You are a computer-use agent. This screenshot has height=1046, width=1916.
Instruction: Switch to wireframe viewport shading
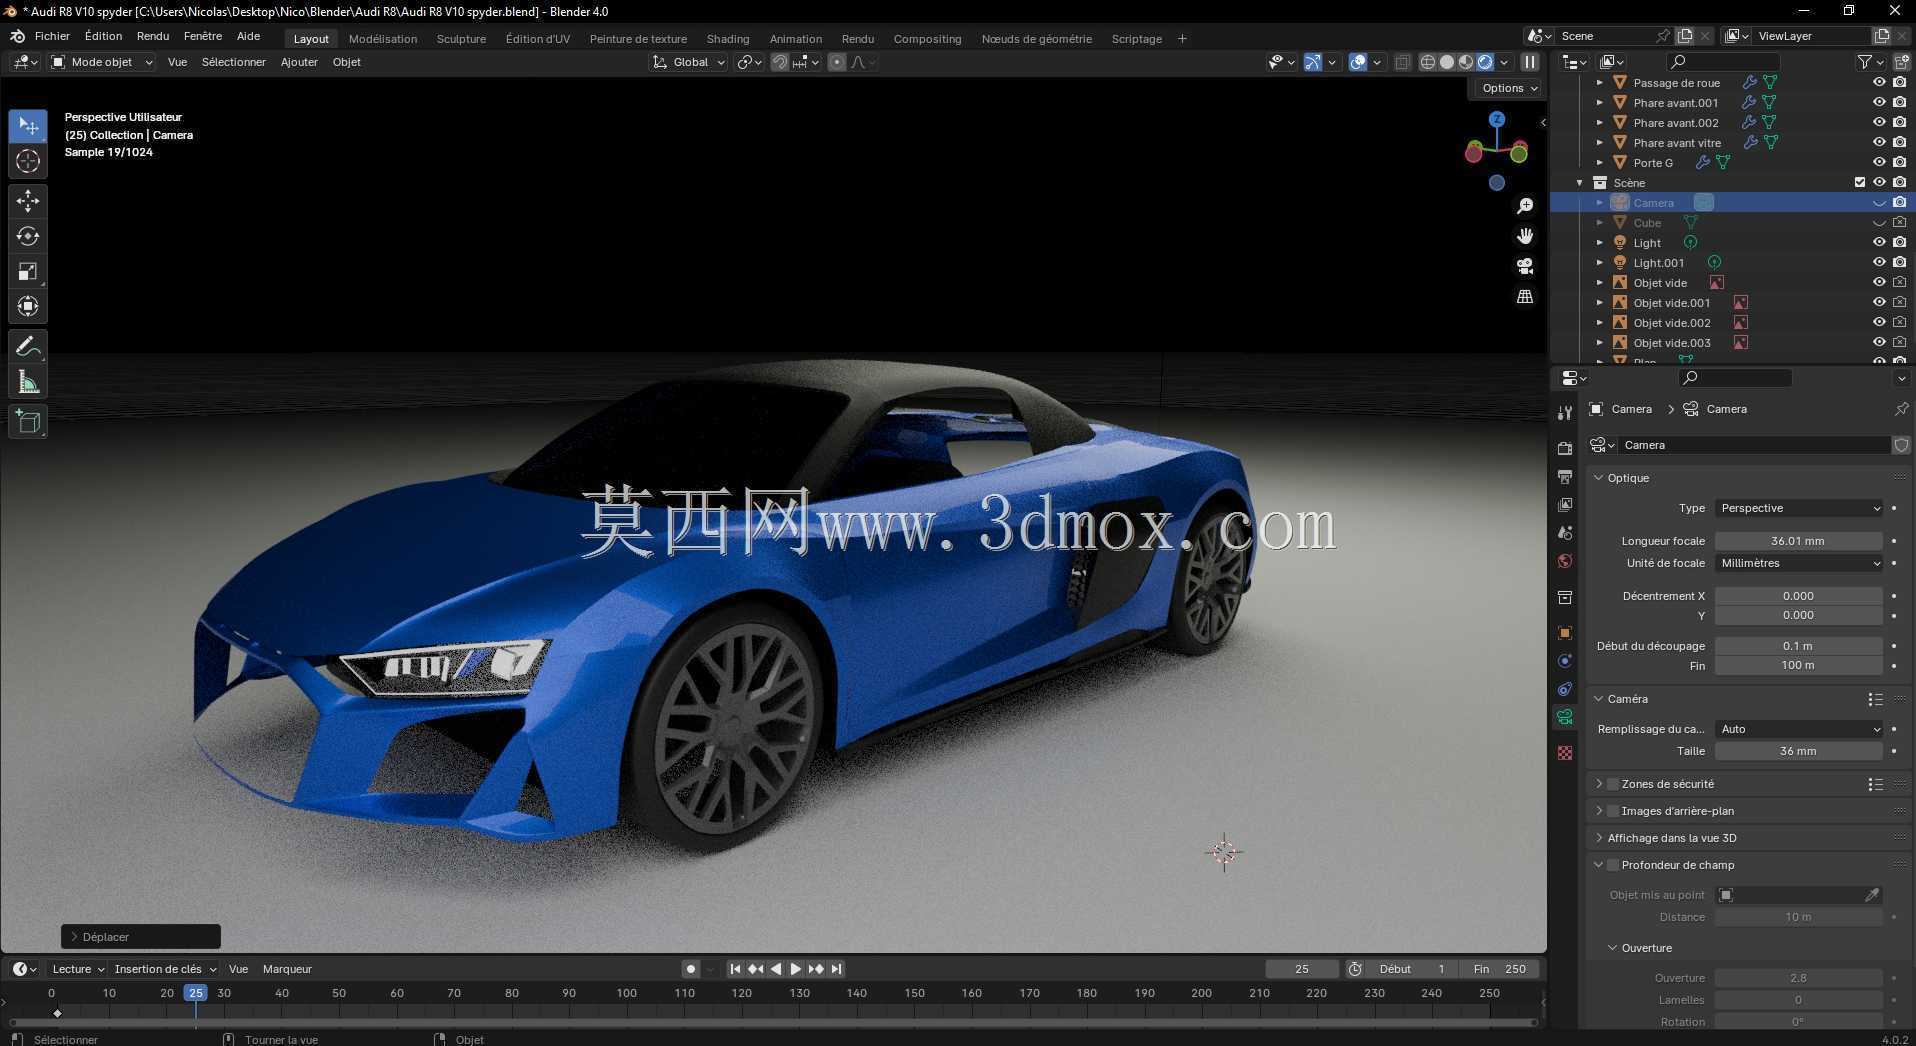coord(1428,62)
